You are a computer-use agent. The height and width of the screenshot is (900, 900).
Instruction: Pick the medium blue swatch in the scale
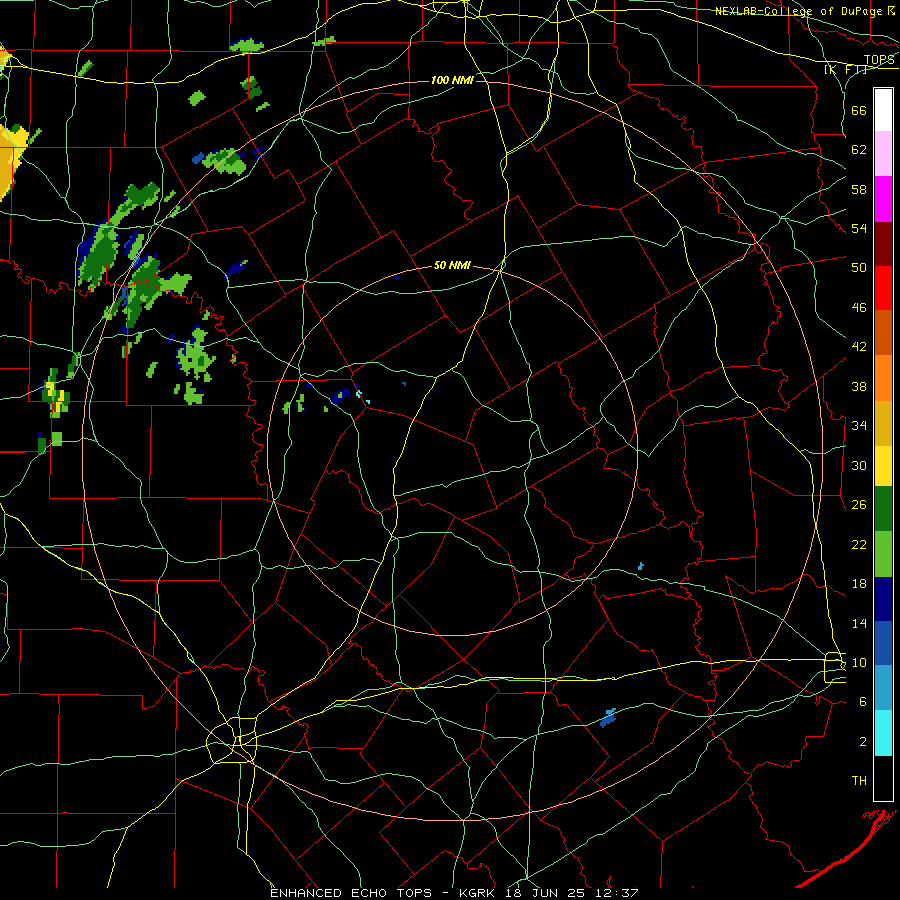[x=883, y=643]
